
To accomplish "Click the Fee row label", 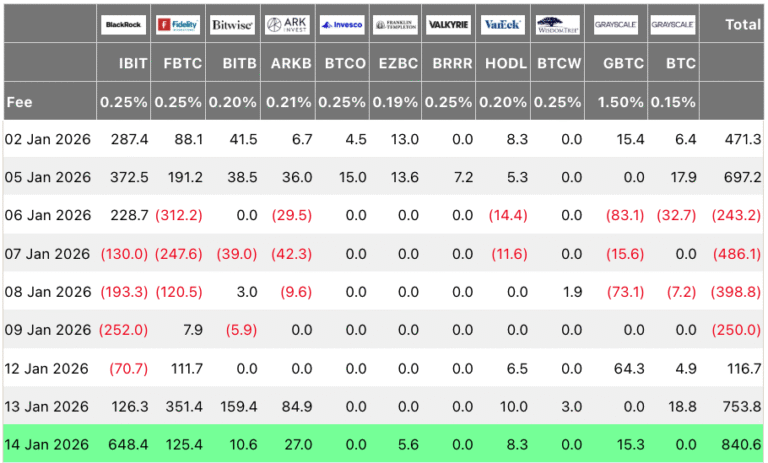I will (19, 101).
